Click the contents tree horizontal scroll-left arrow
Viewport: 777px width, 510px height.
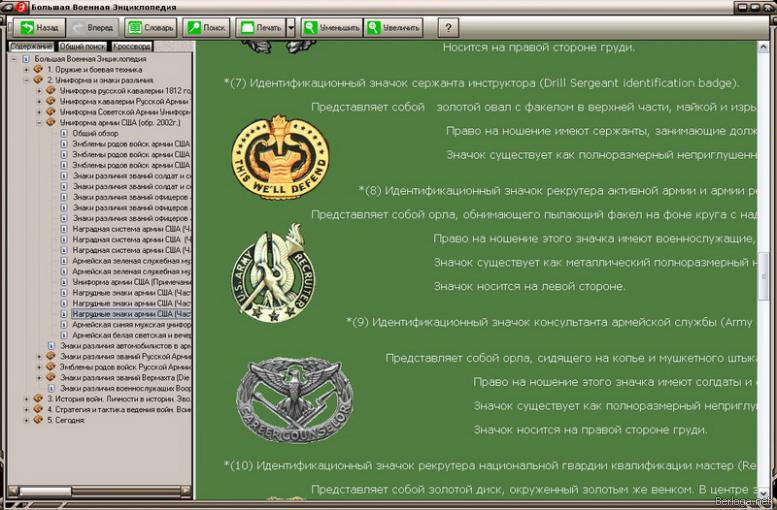click(13, 491)
